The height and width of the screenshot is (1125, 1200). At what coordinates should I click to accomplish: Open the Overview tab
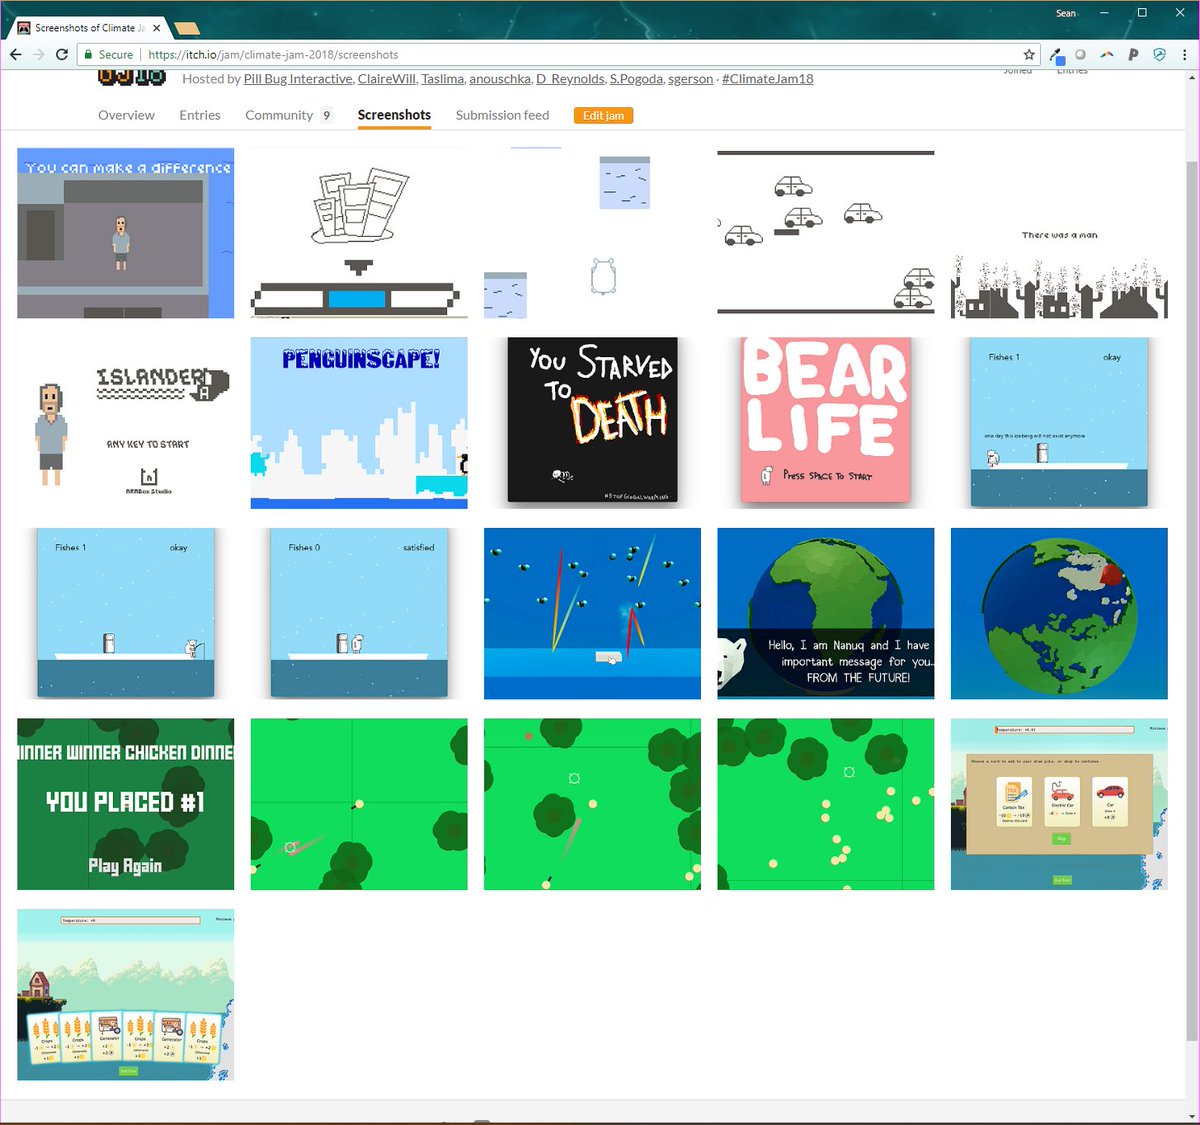coord(126,115)
